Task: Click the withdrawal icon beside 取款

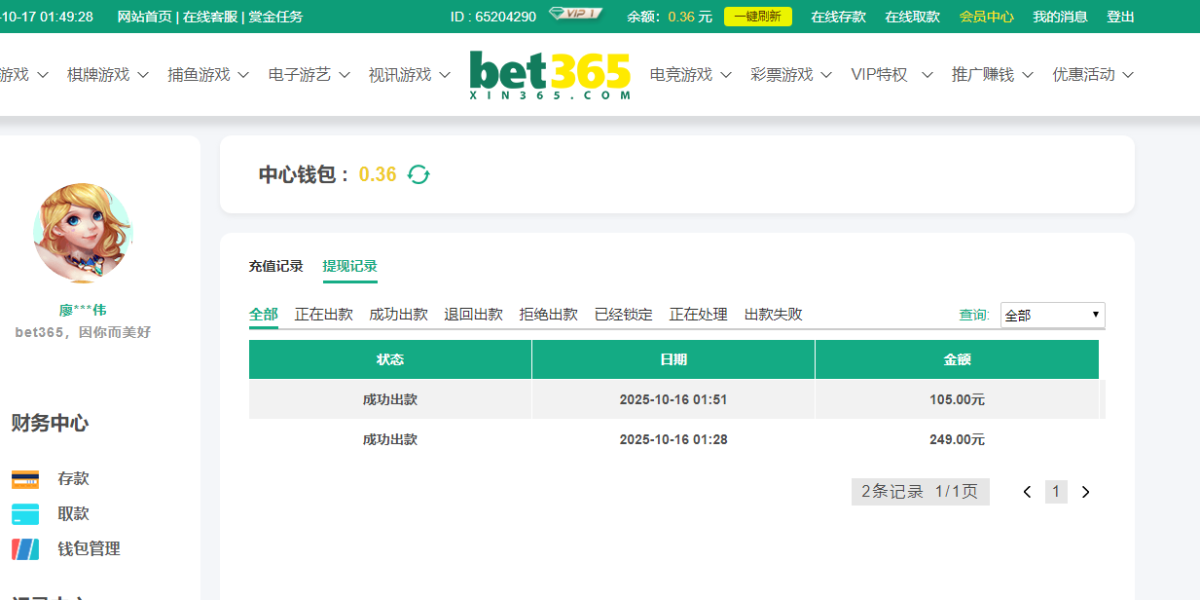Action: pyautogui.click(x=25, y=514)
